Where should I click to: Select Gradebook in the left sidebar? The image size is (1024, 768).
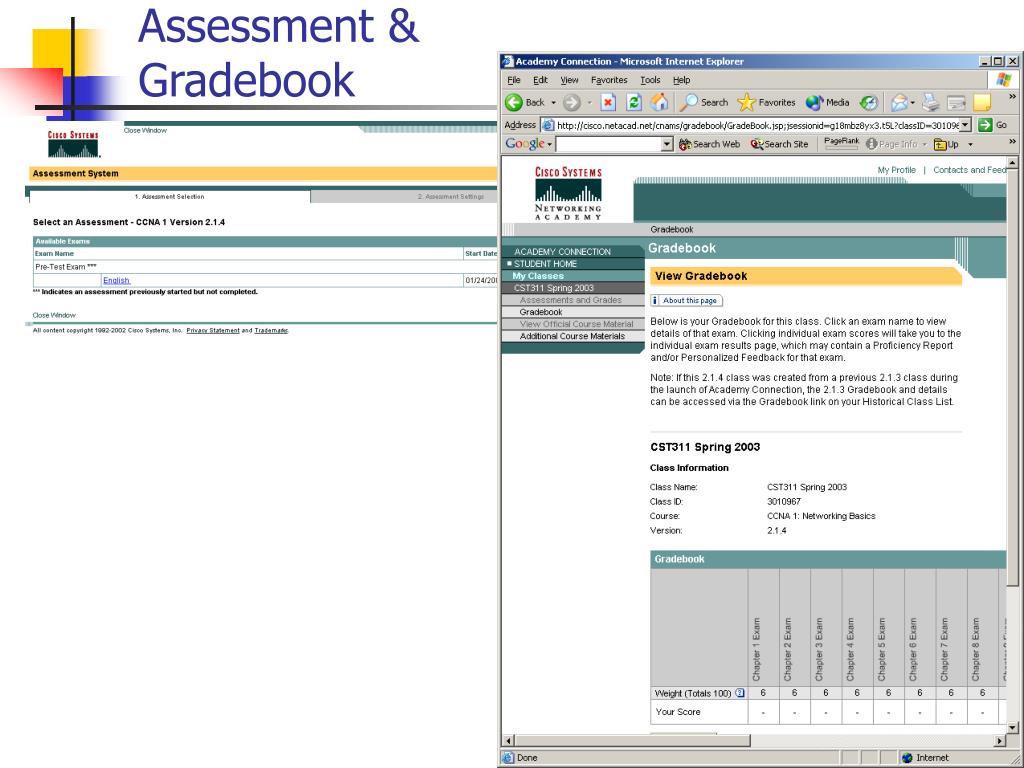[x=541, y=312]
